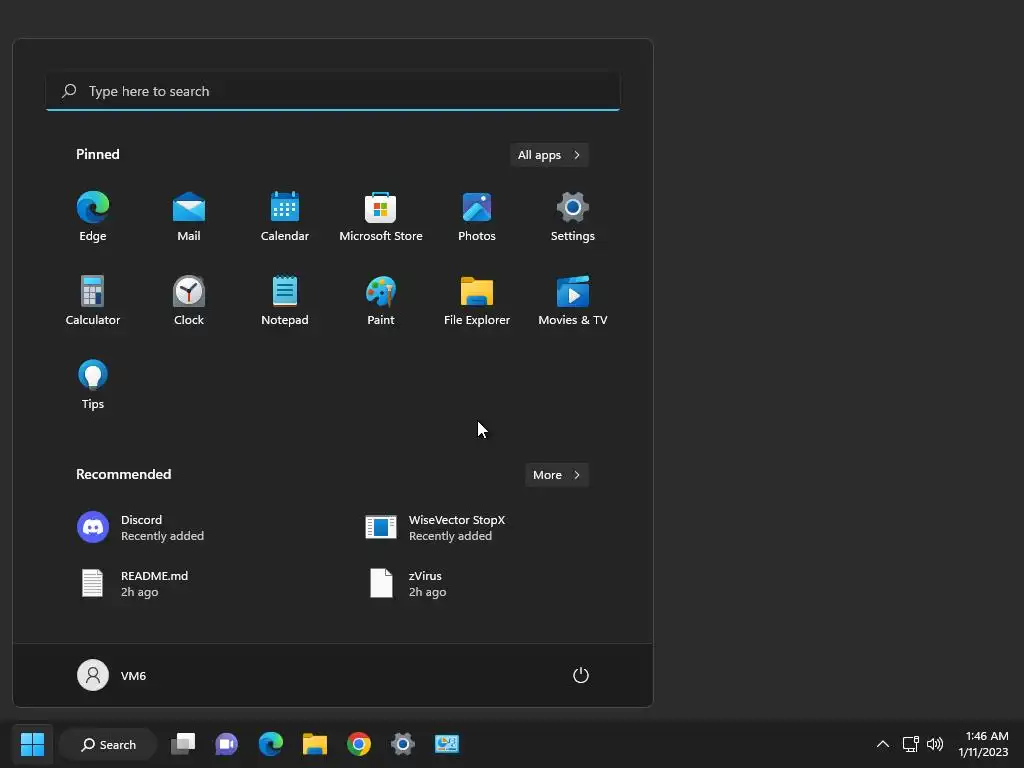The image size is (1024, 768).
Task: Click the Type here to search field
Action: [333, 91]
